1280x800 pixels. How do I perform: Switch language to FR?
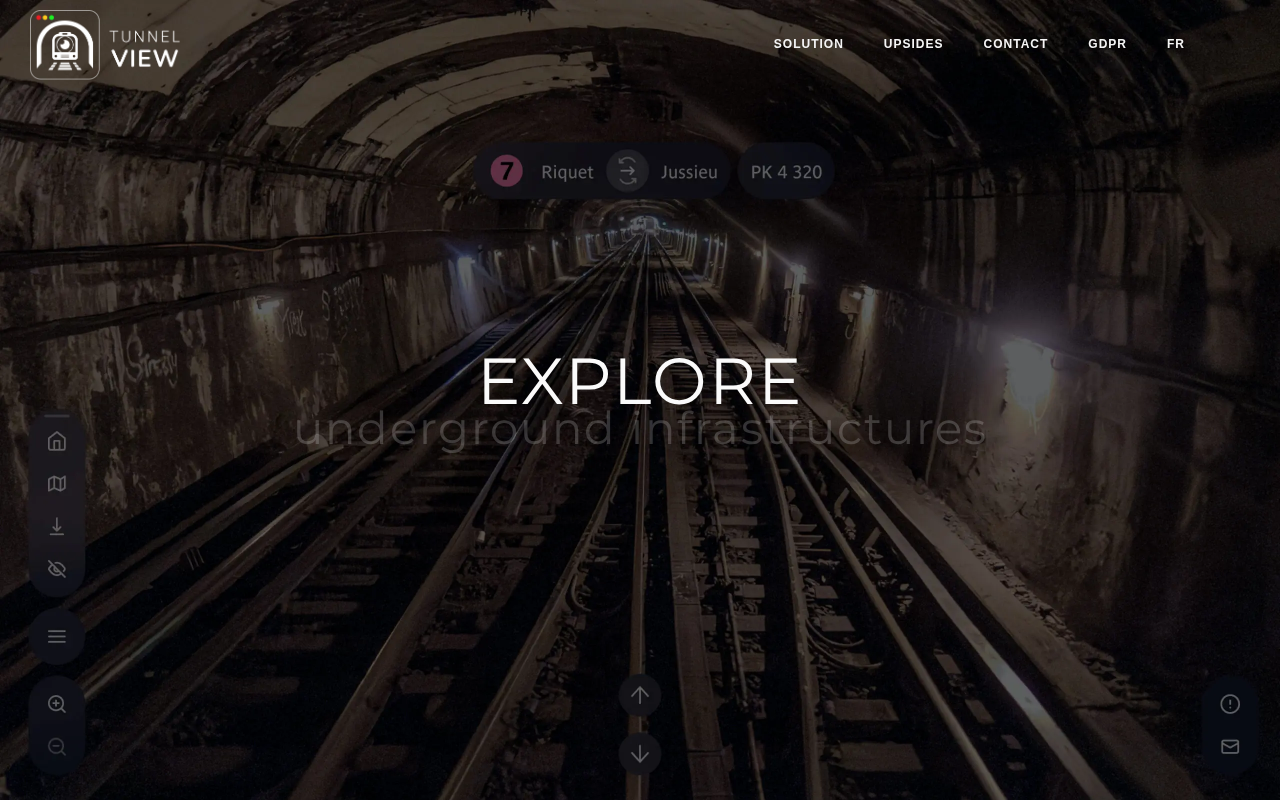tap(1175, 44)
